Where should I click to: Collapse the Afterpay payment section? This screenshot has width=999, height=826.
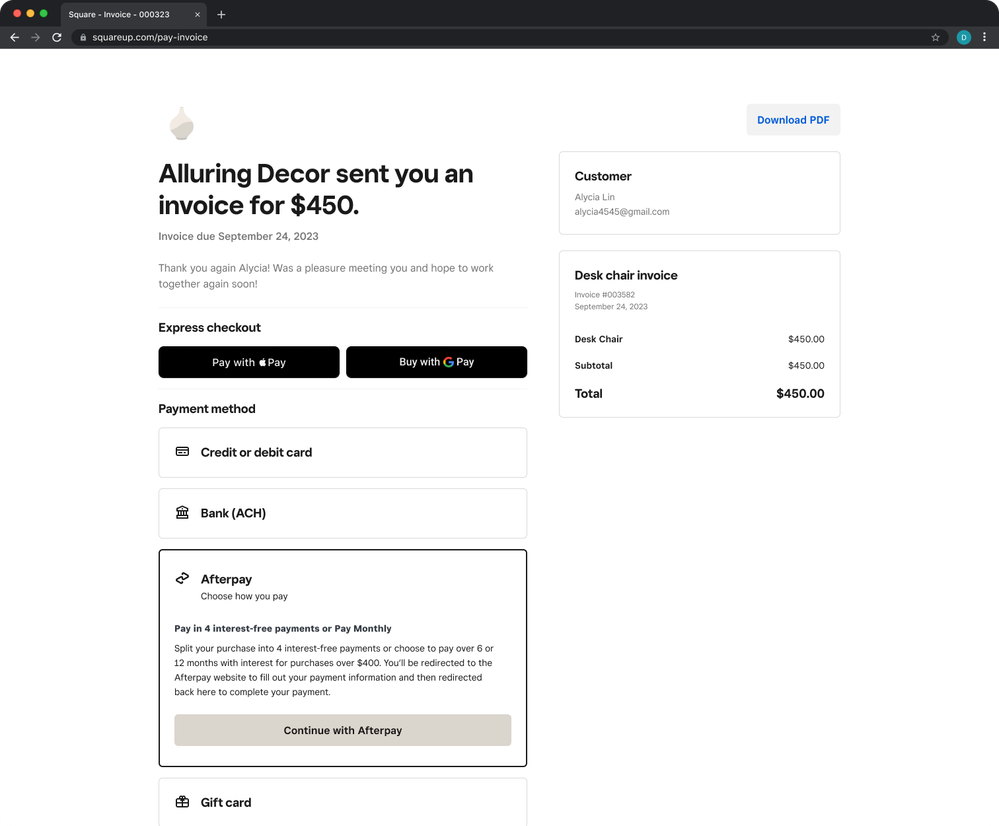pos(342,585)
